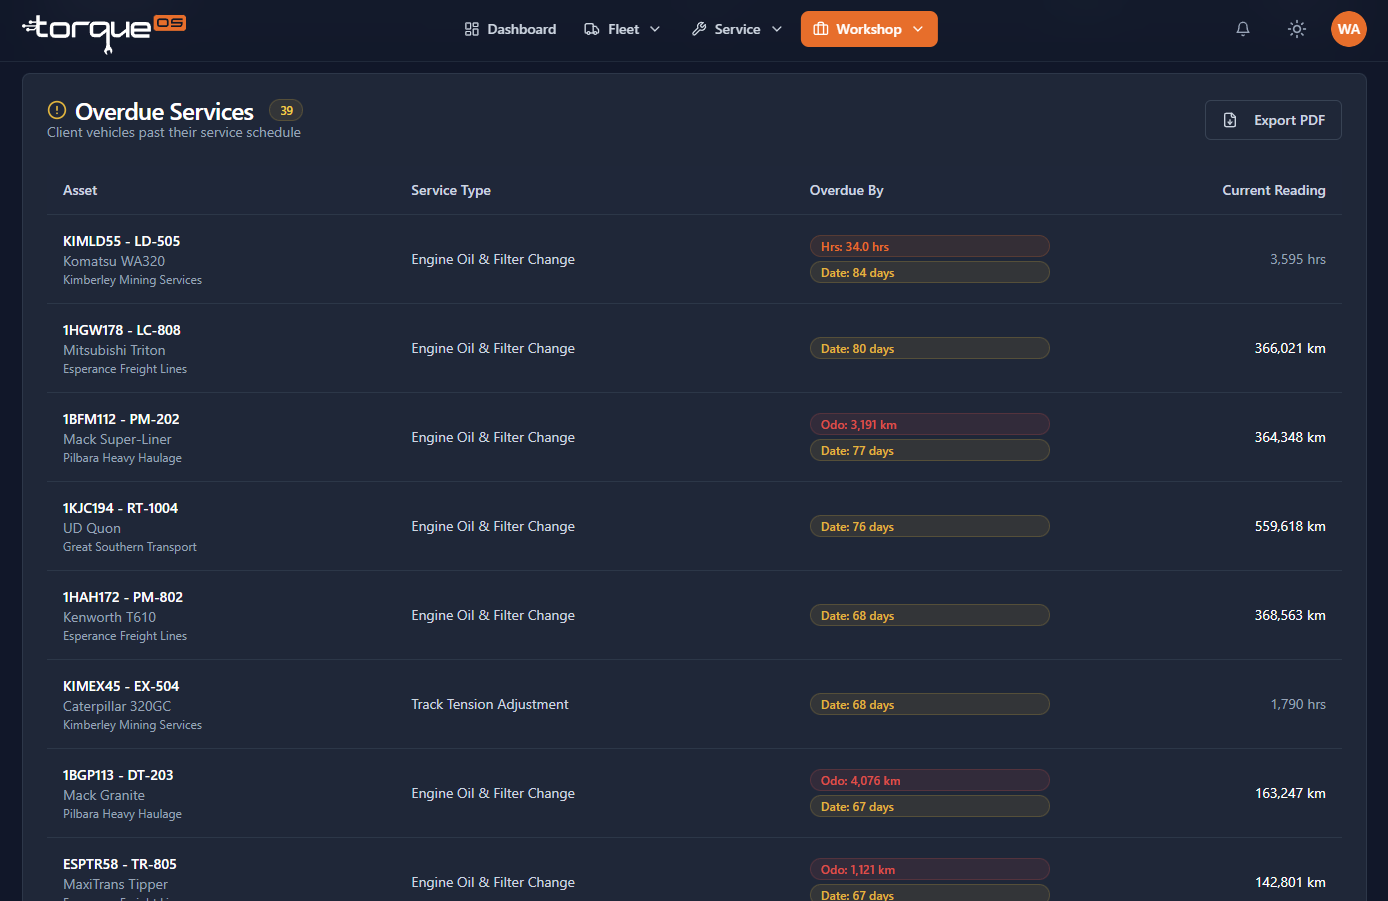Click the Export PDF file icon
1388x901 pixels.
(x=1230, y=120)
